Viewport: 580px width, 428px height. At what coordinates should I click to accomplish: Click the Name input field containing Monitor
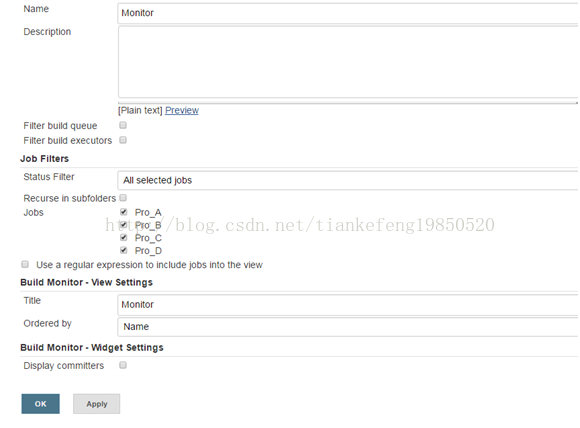point(348,13)
